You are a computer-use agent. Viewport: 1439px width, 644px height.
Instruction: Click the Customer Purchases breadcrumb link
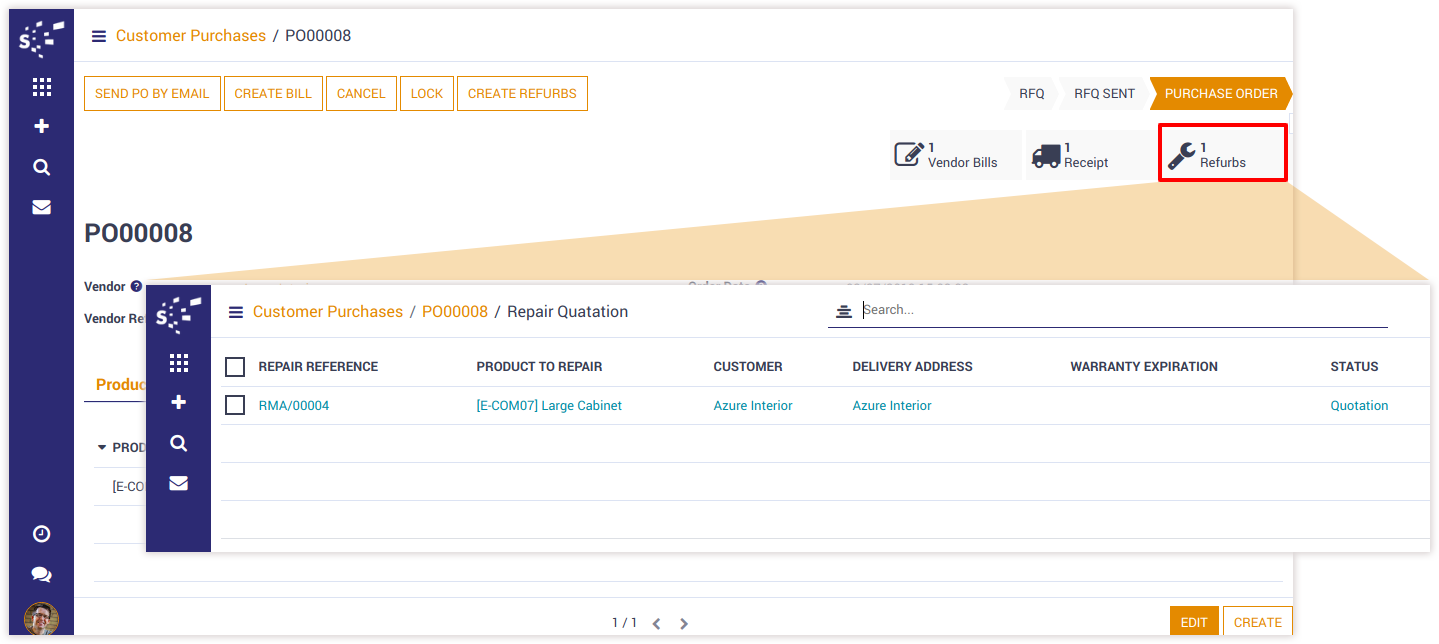[x=190, y=36]
